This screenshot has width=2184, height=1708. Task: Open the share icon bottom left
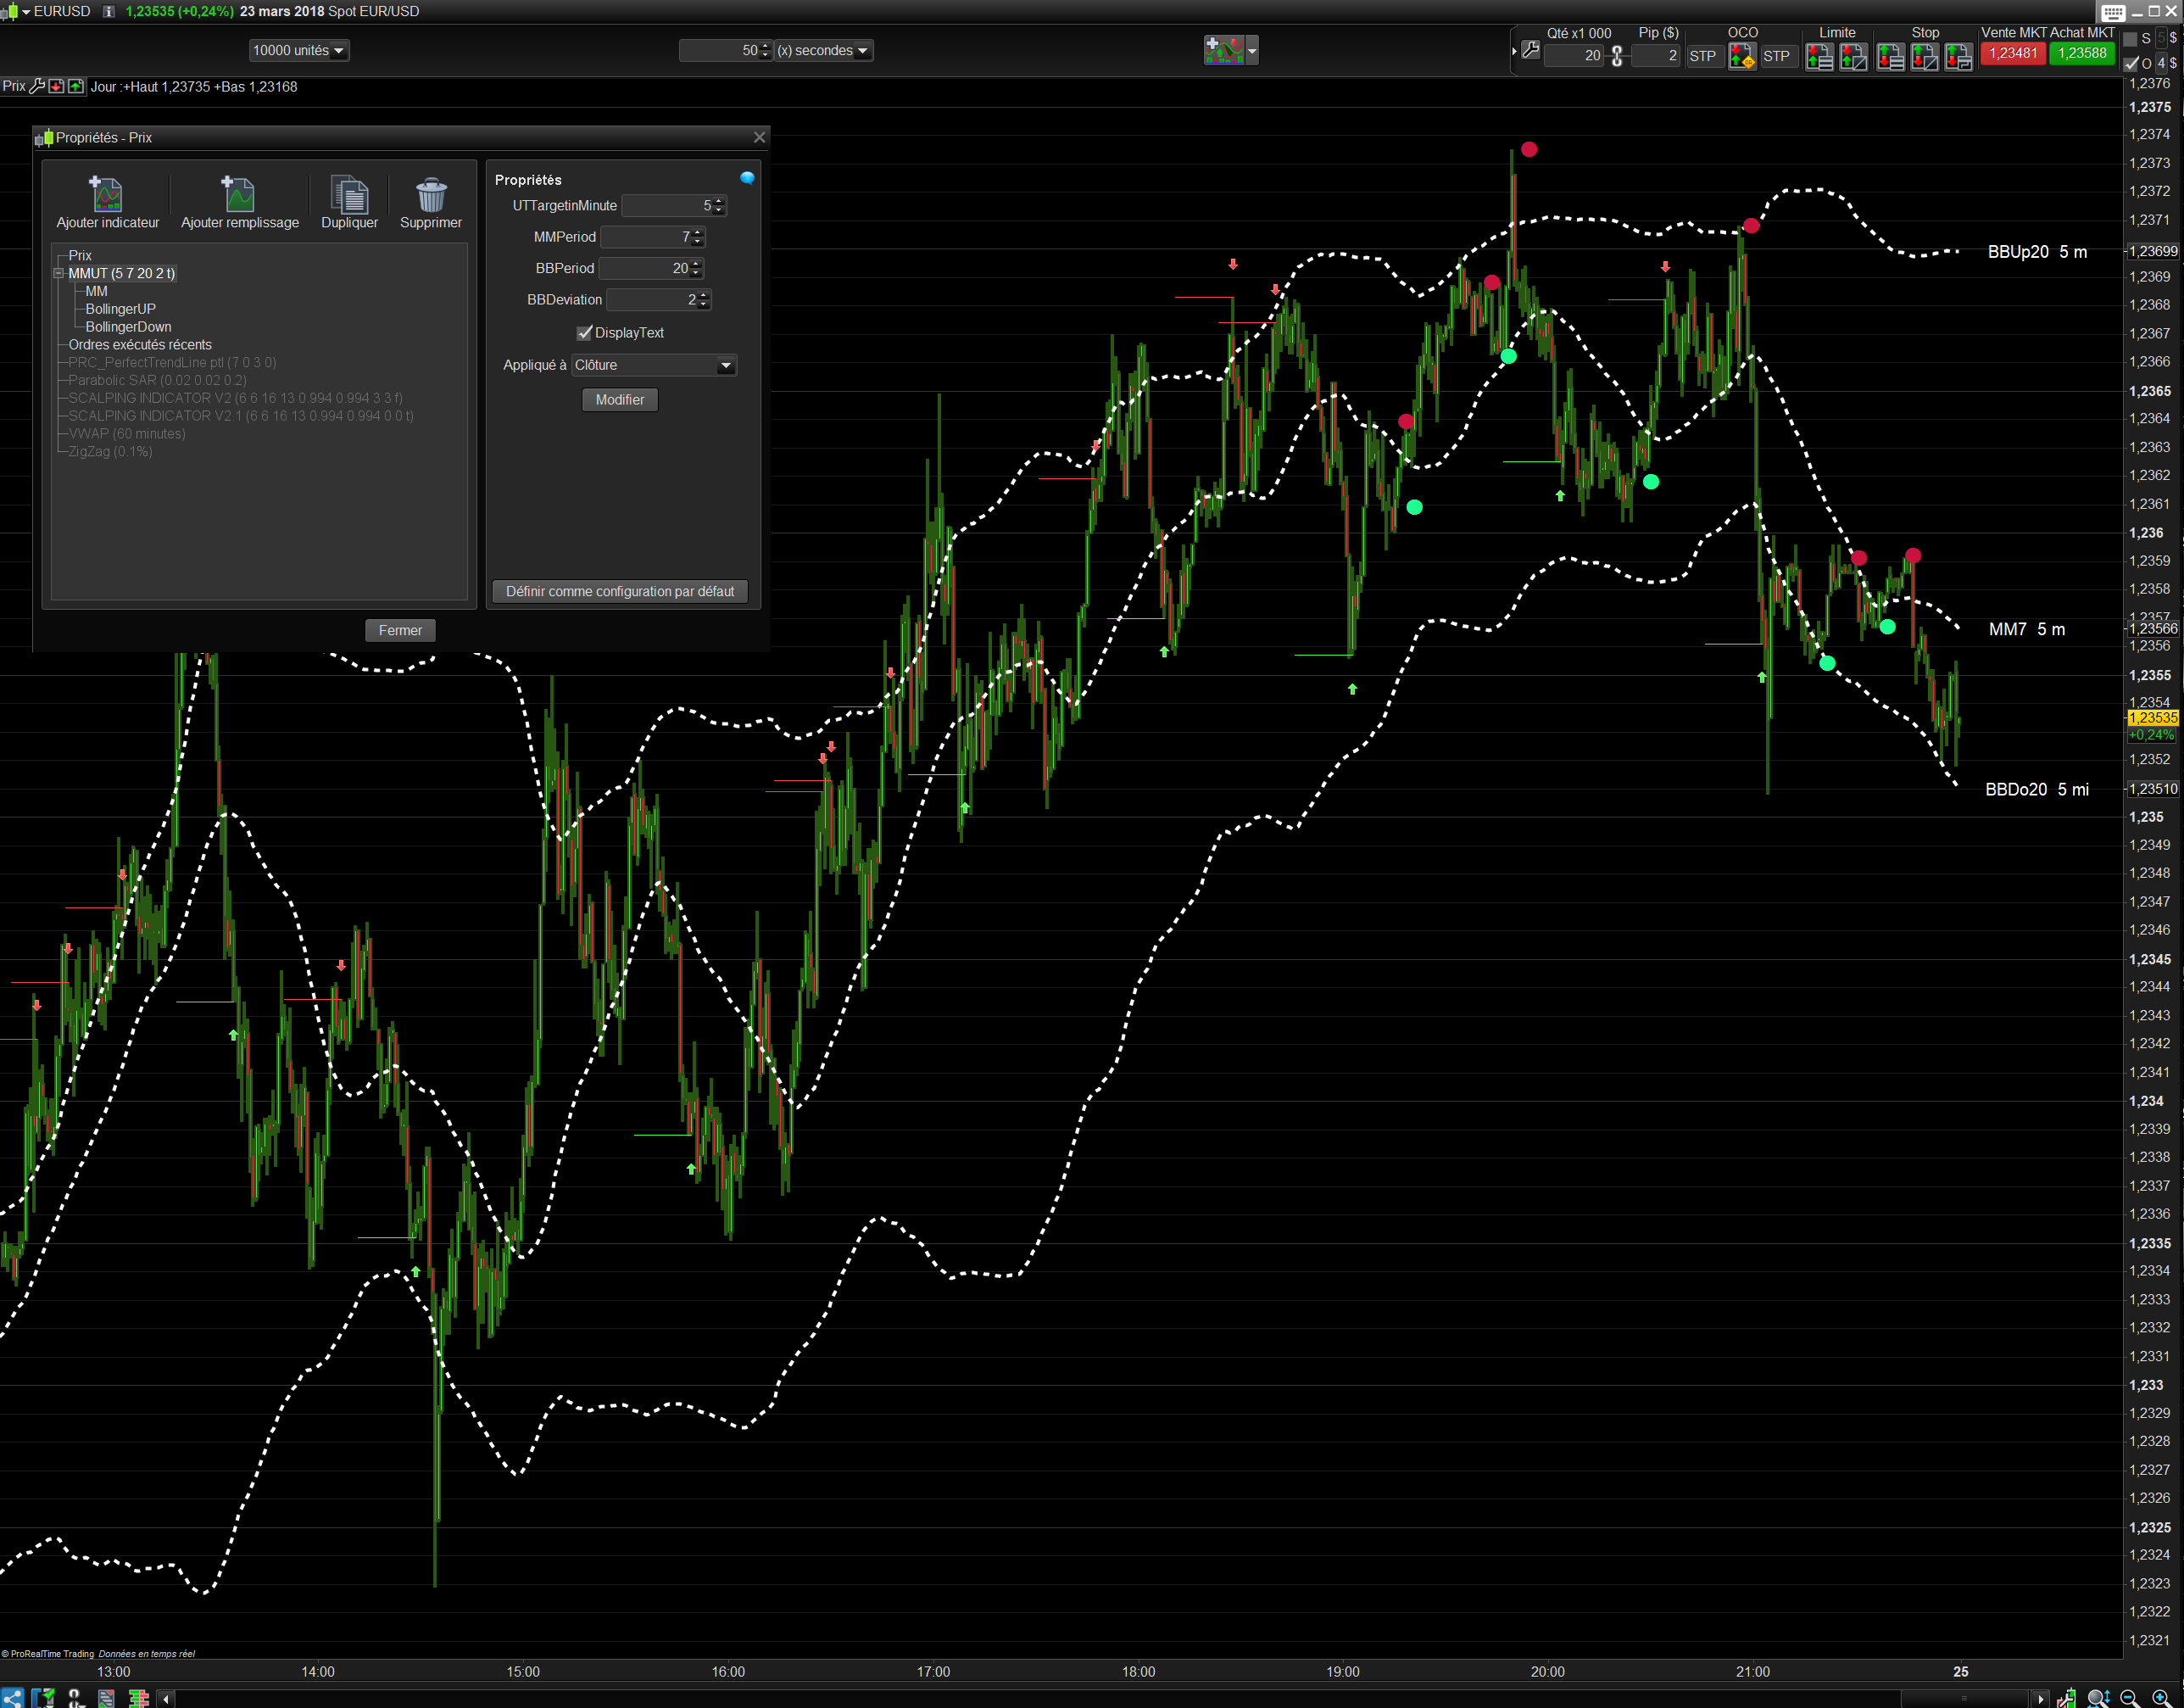12,1698
